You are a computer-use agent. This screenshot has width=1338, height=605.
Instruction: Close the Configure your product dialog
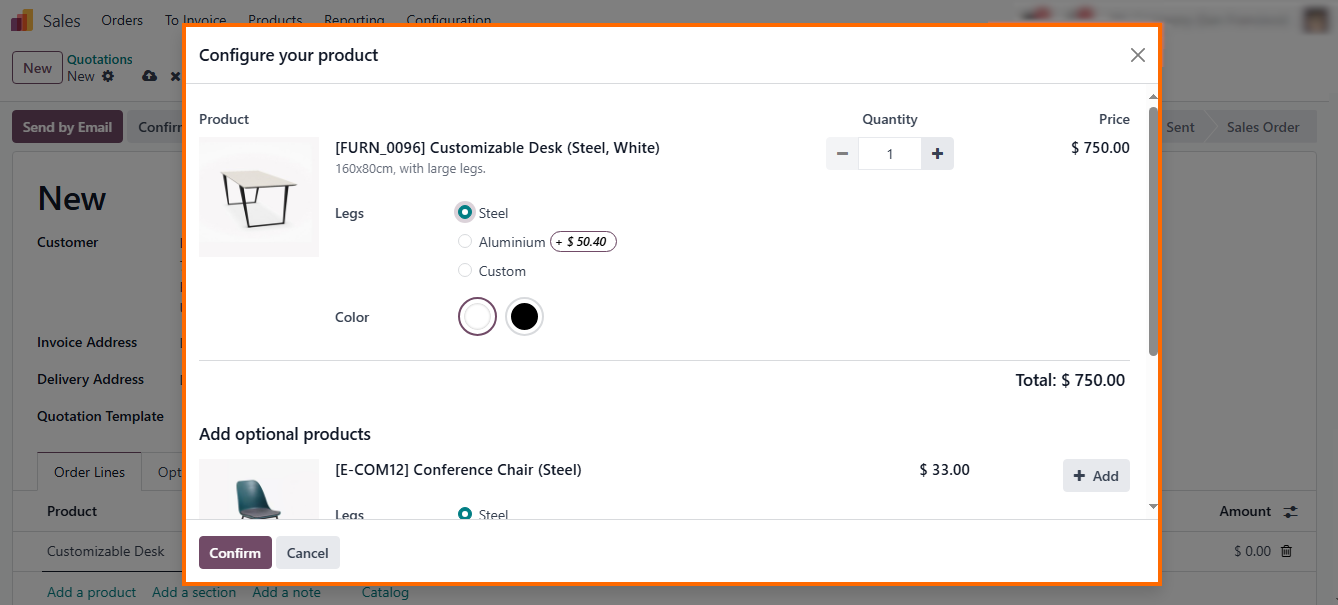point(1137,55)
